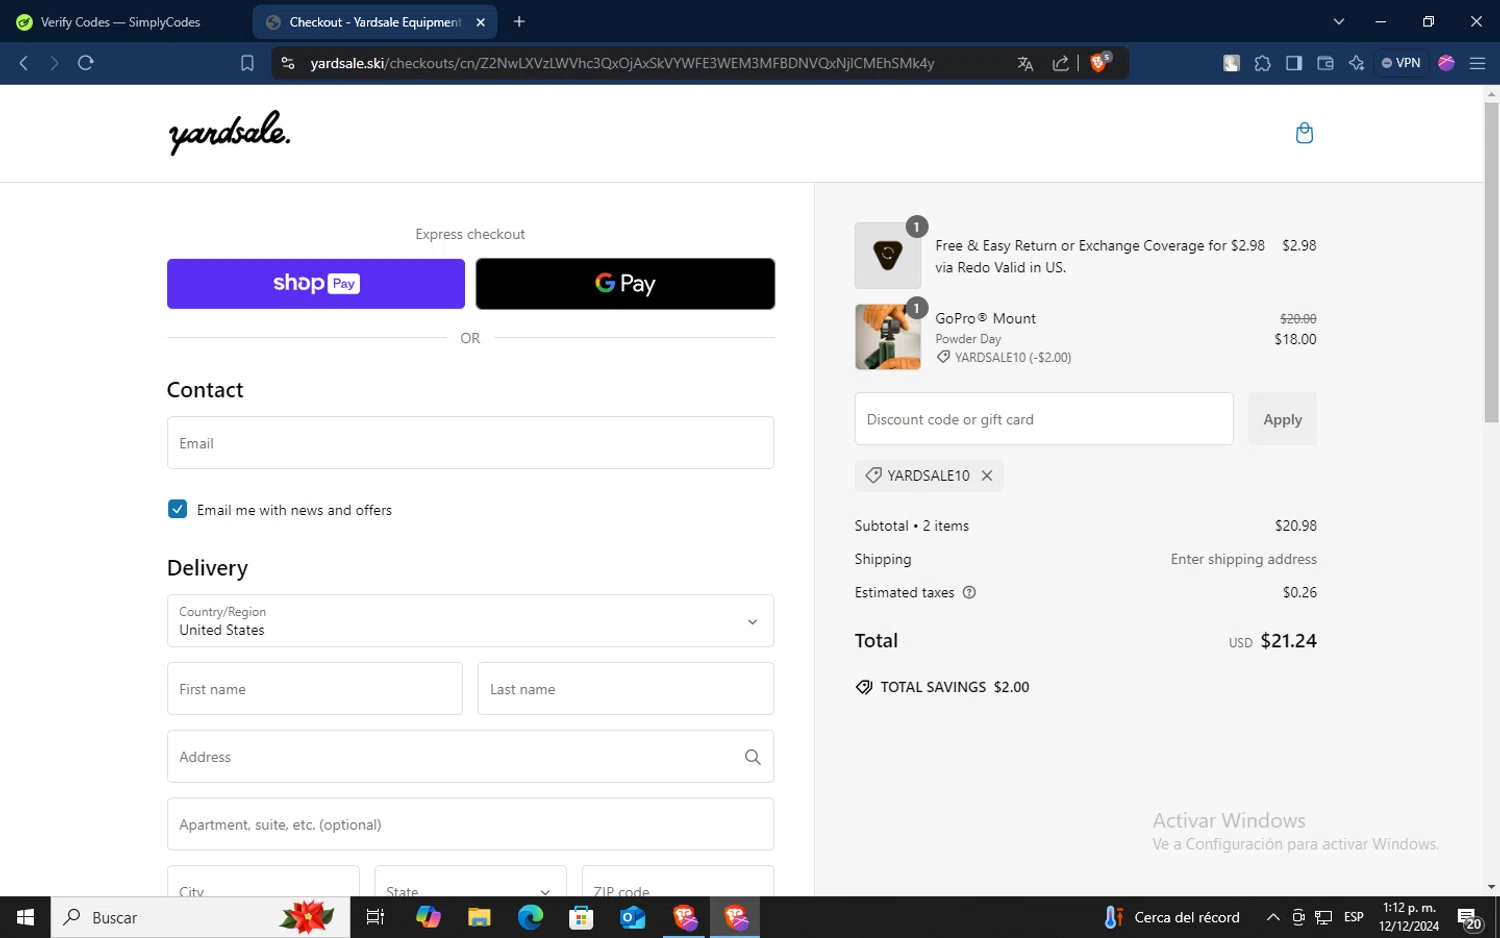This screenshot has height=938, width=1500.
Task: Uncheck Email me with news and offers
Action: tap(177, 509)
